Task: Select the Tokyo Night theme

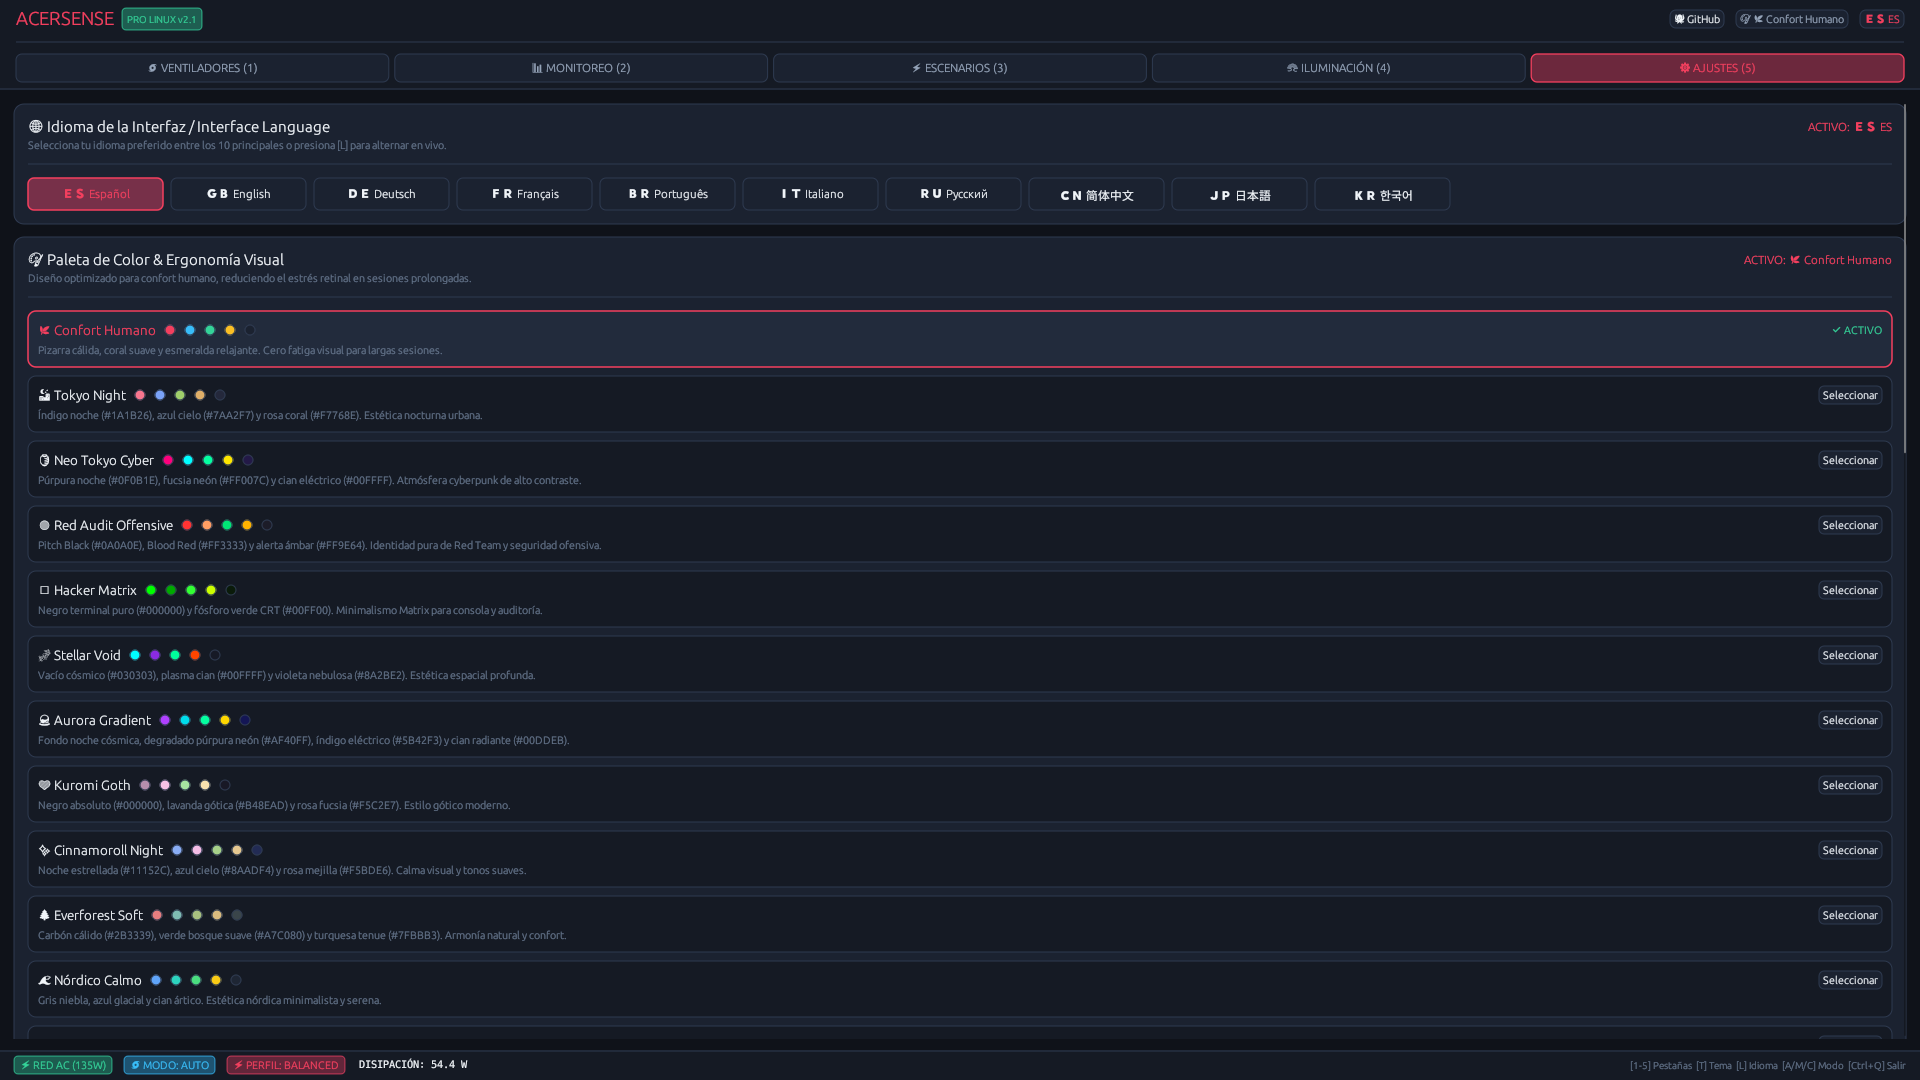Action: click(1849, 395)
